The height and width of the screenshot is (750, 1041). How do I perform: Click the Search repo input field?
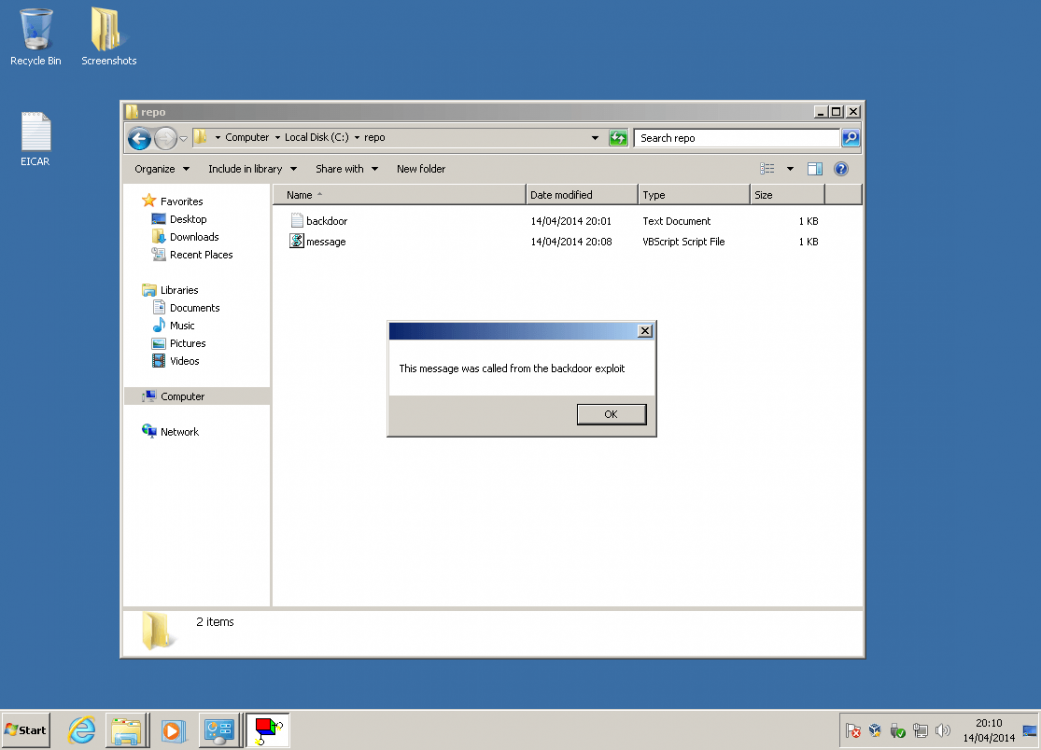(736, 137)
